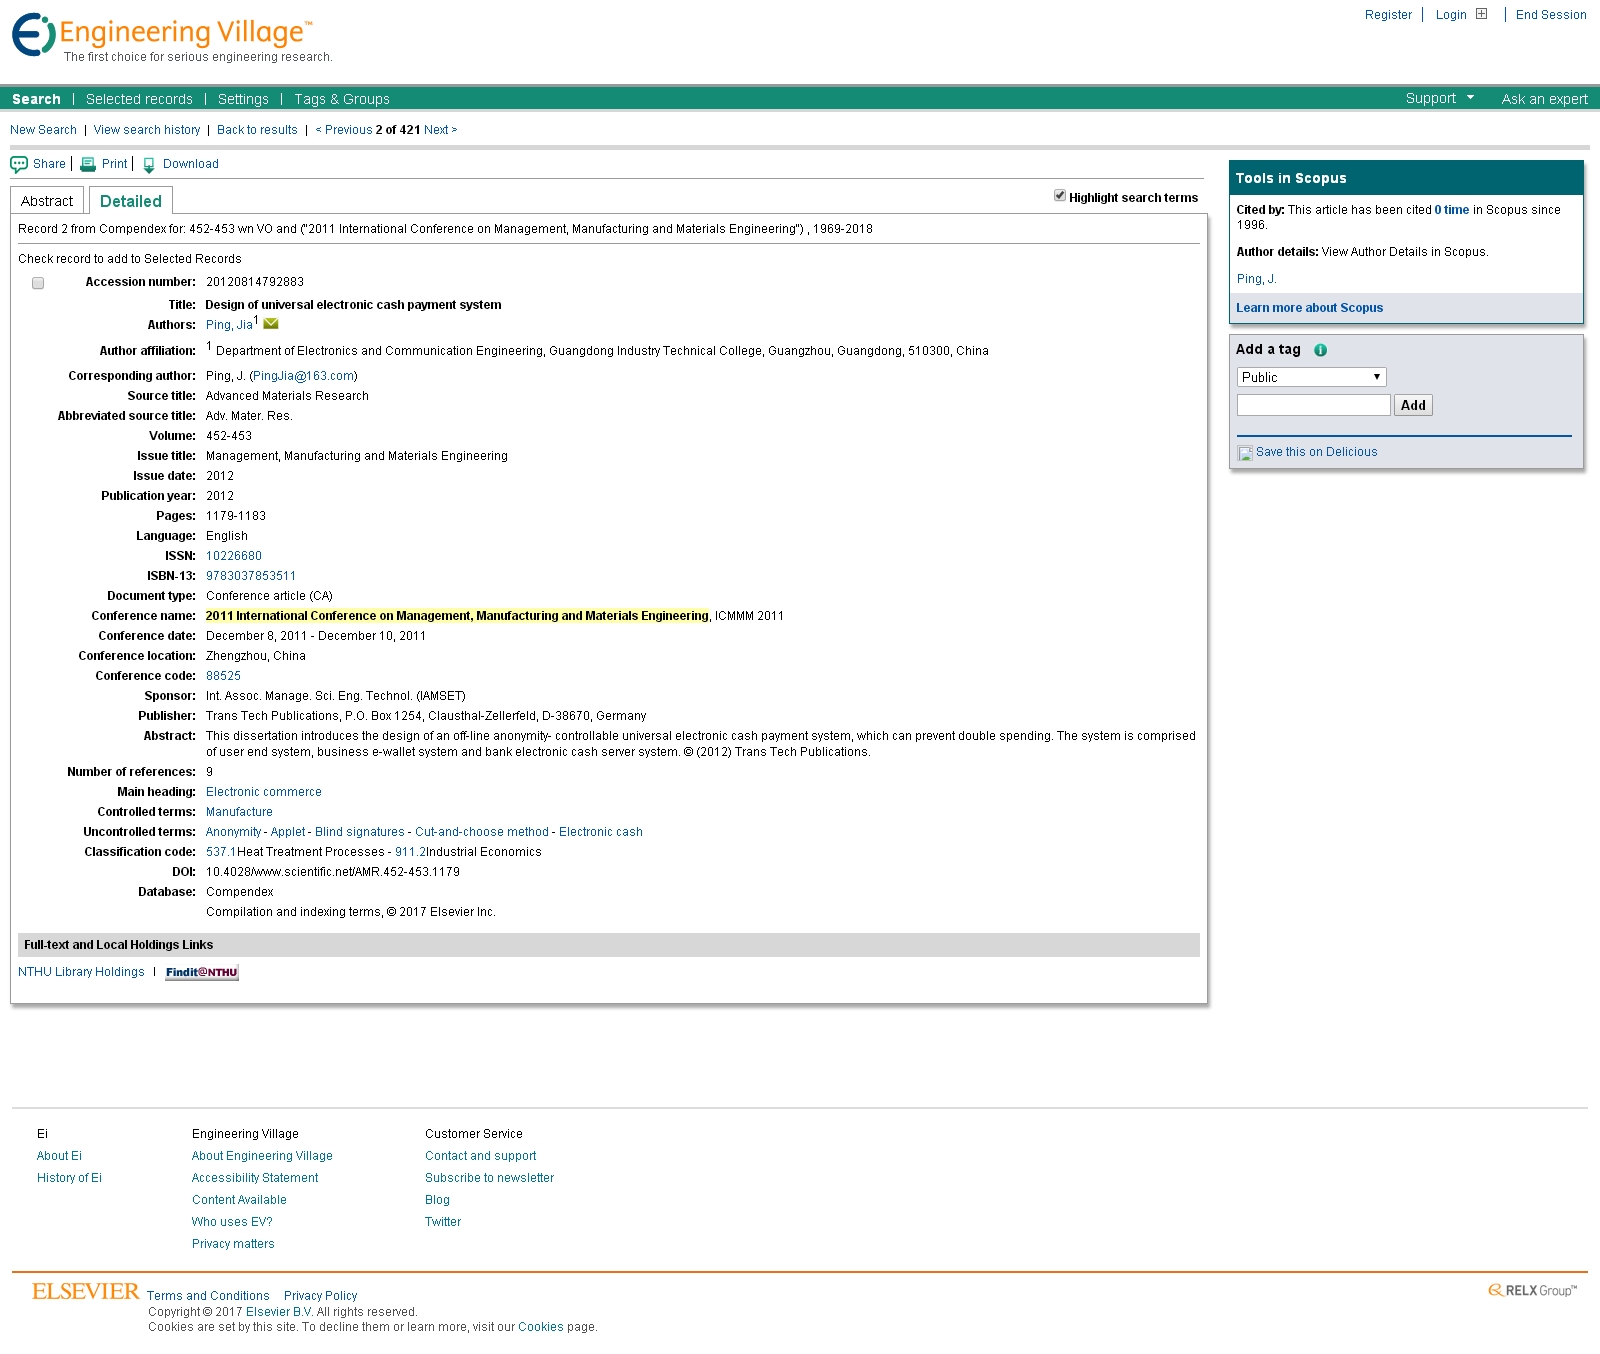The height and width of the screenshot is (1354, 1600).
Task: Open Ping, J. Scopus author link
Action: (1256, 279)
